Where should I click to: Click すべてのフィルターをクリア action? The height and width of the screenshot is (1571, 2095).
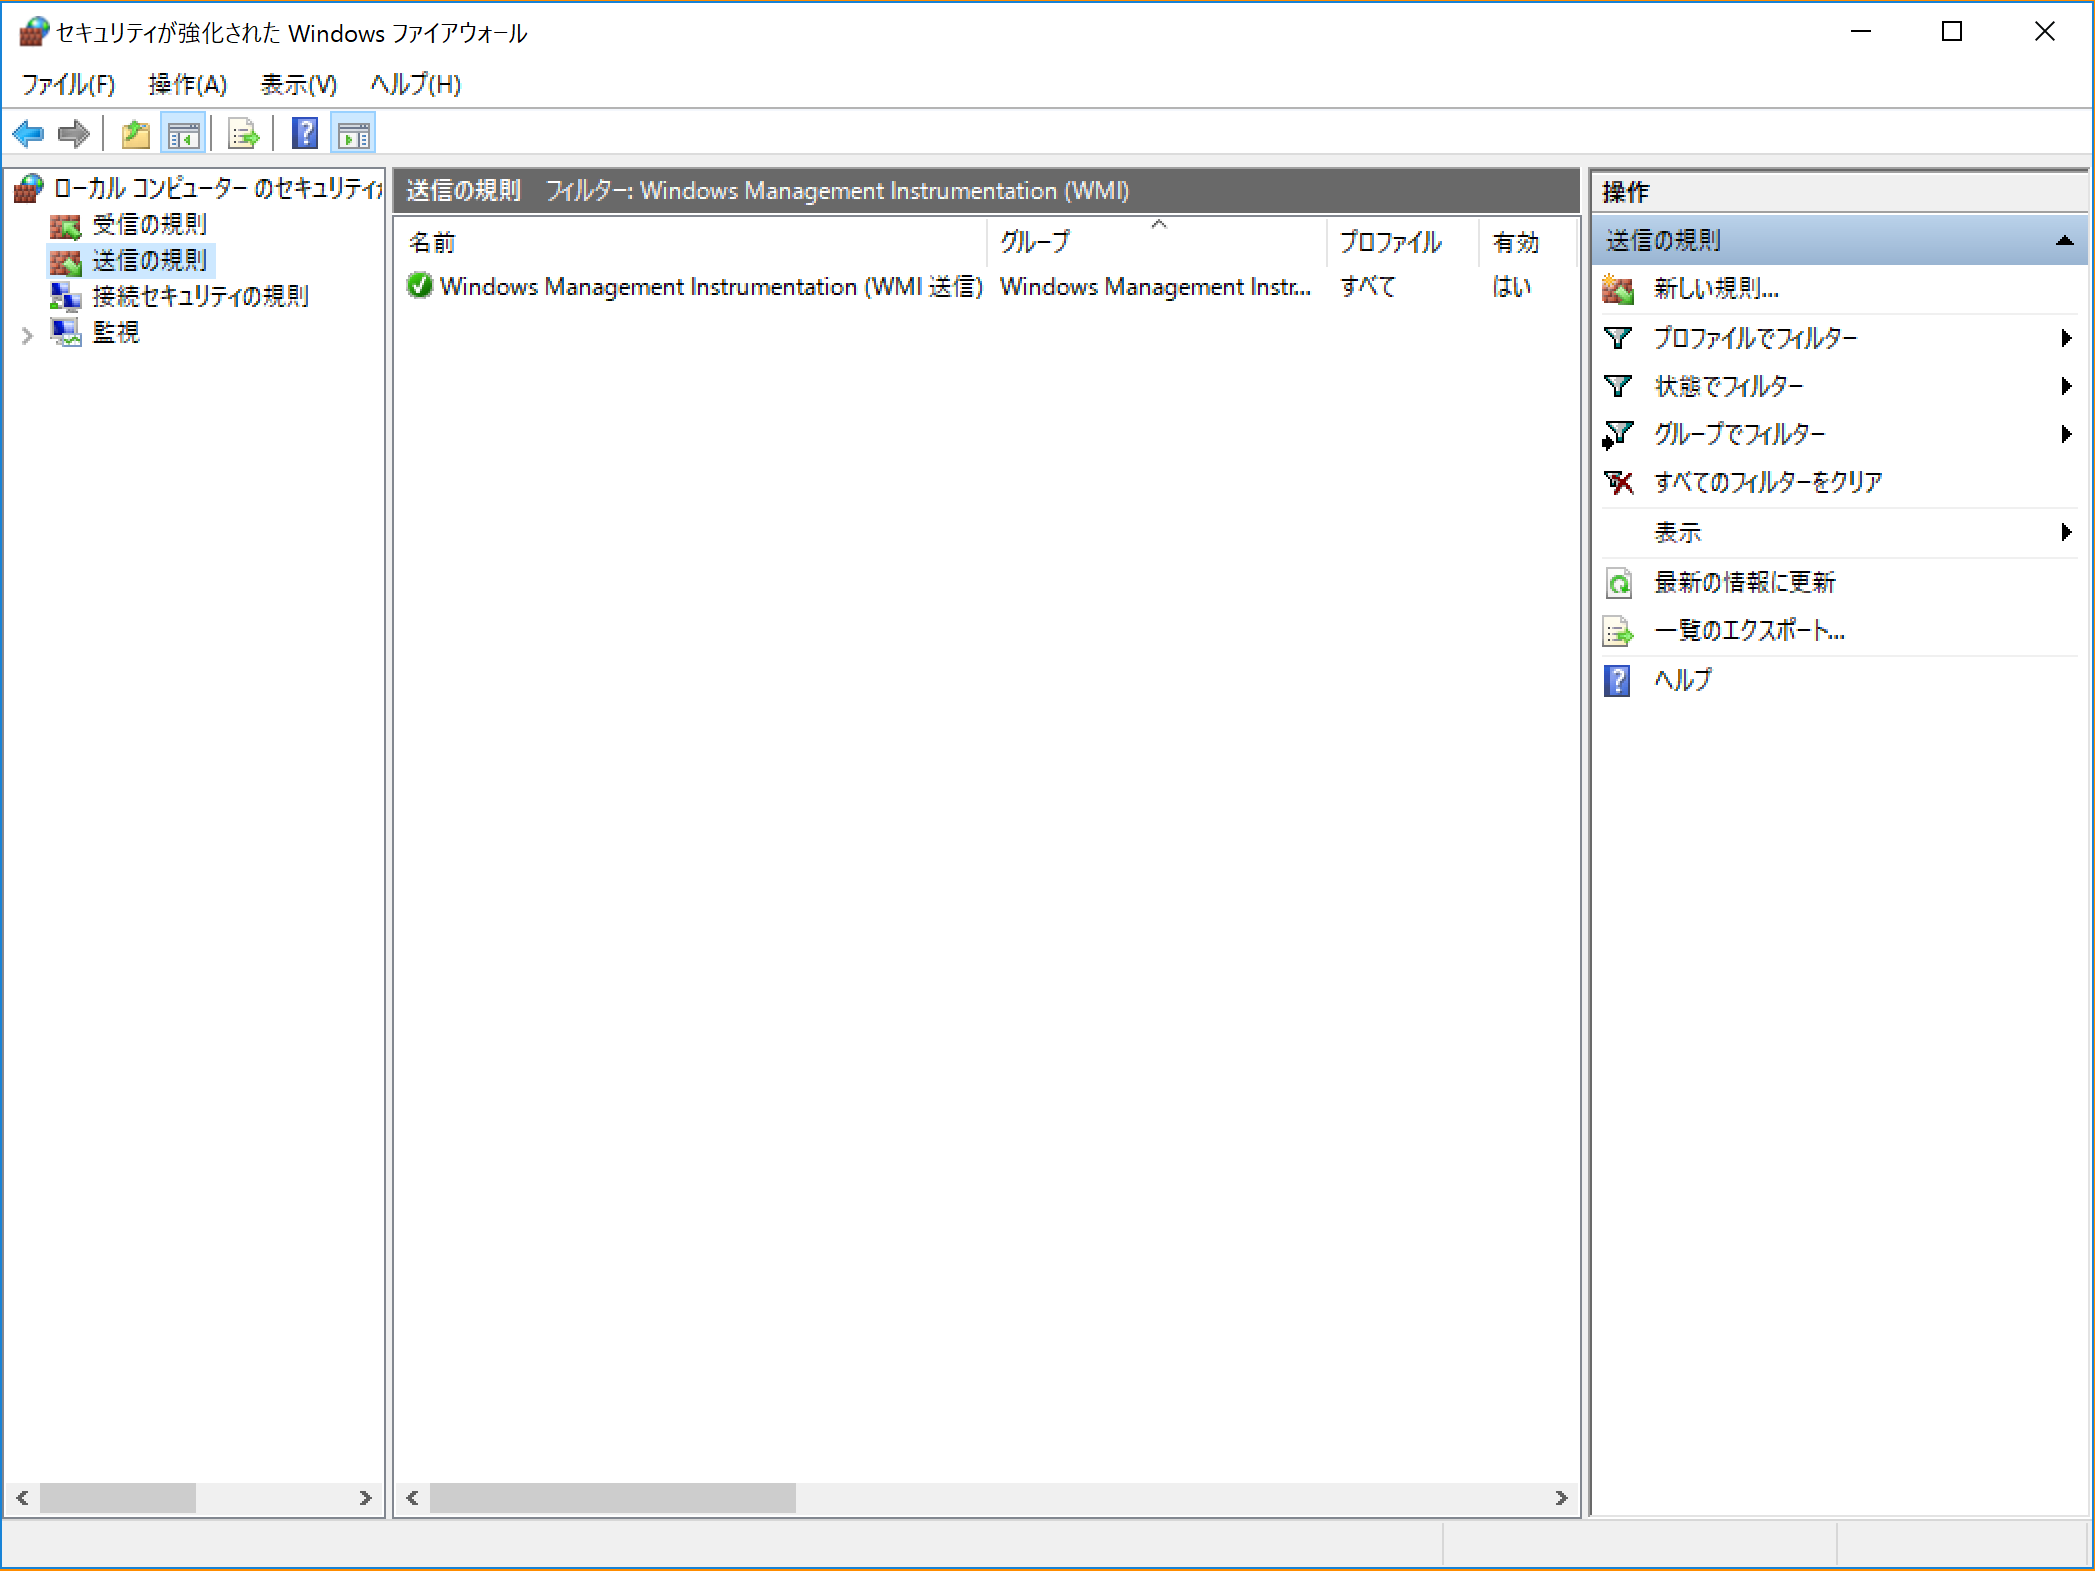1768,482
